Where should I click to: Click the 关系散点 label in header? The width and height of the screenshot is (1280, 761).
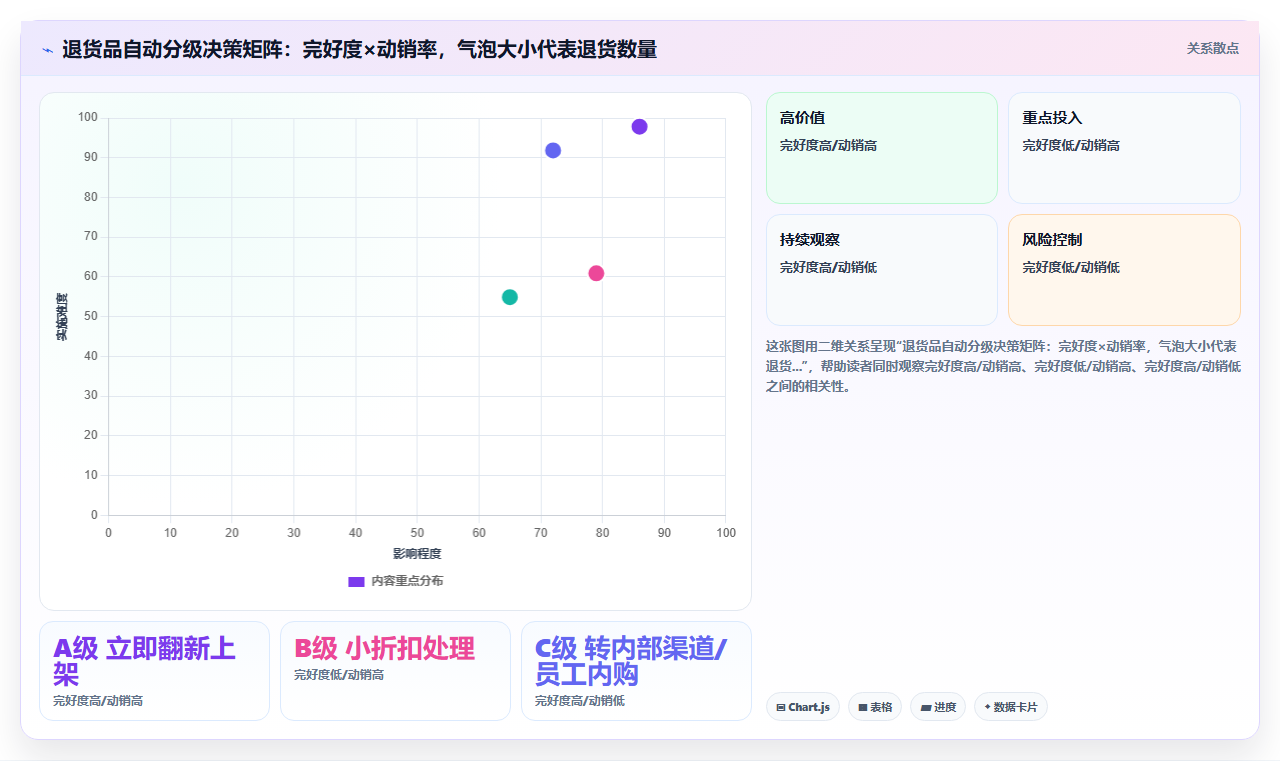click(x=1213, y=48)
